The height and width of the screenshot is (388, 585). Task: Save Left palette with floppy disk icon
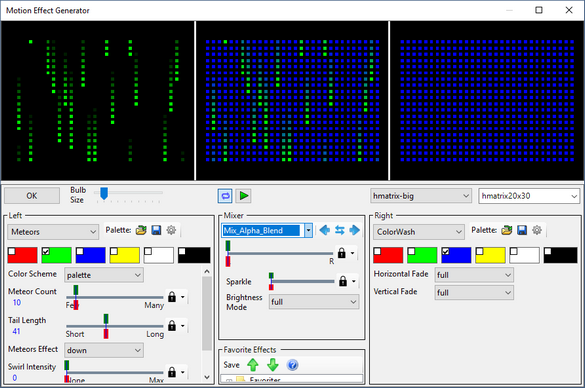(x=156, y=230)
